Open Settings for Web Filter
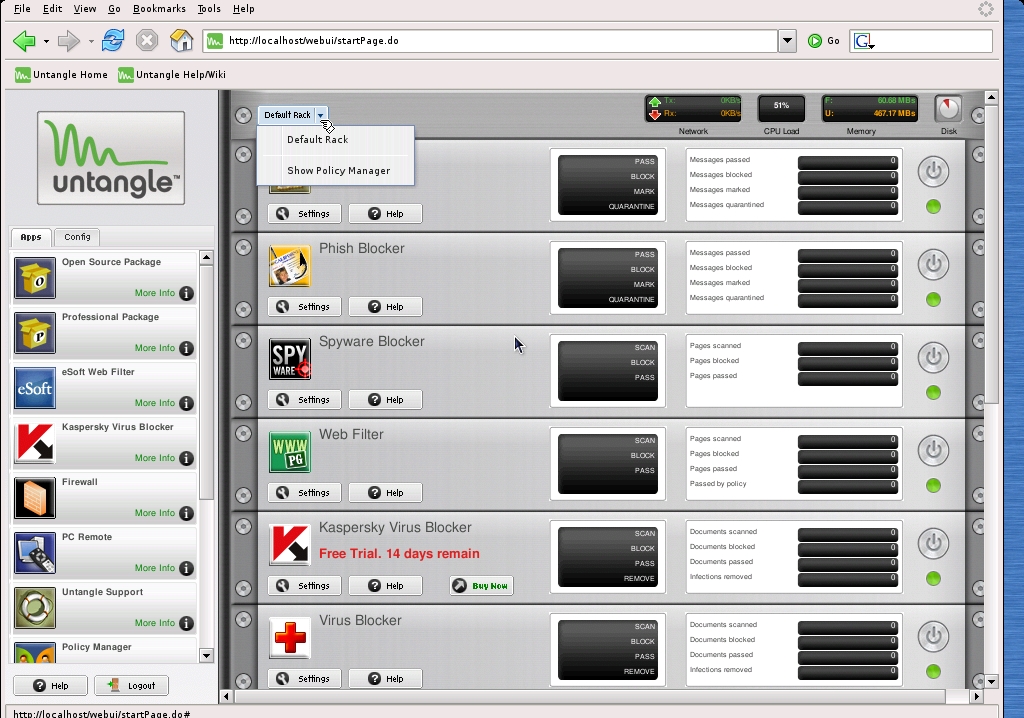Image resolution: width=1024 pixels, height=718 pixels. (304, 493)
